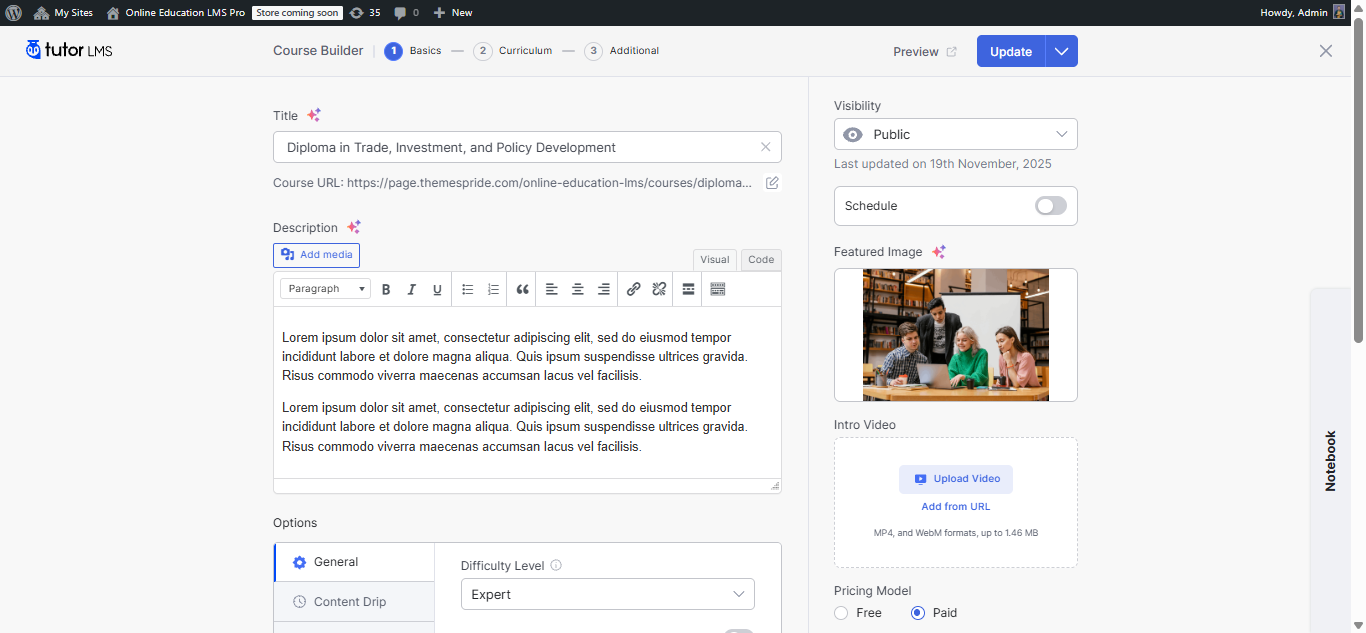
Task: Open Update button dropdown arrow
Action: pos(1062,51)
